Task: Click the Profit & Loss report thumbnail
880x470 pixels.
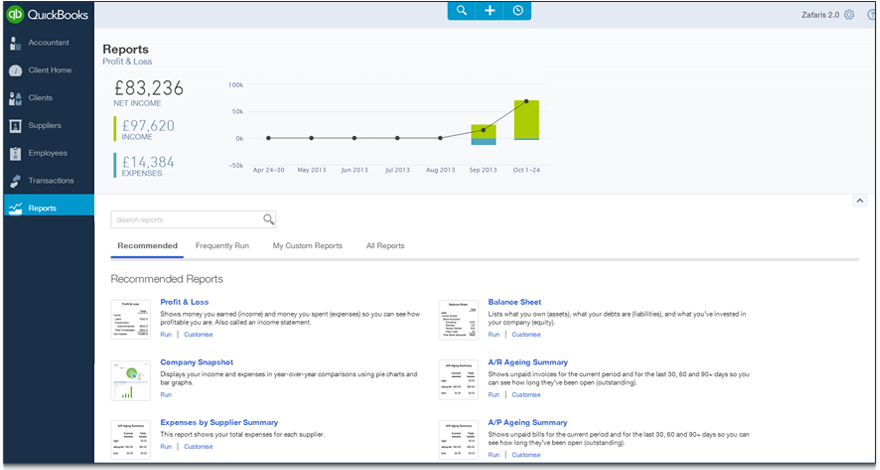Action: click(131, 320)
